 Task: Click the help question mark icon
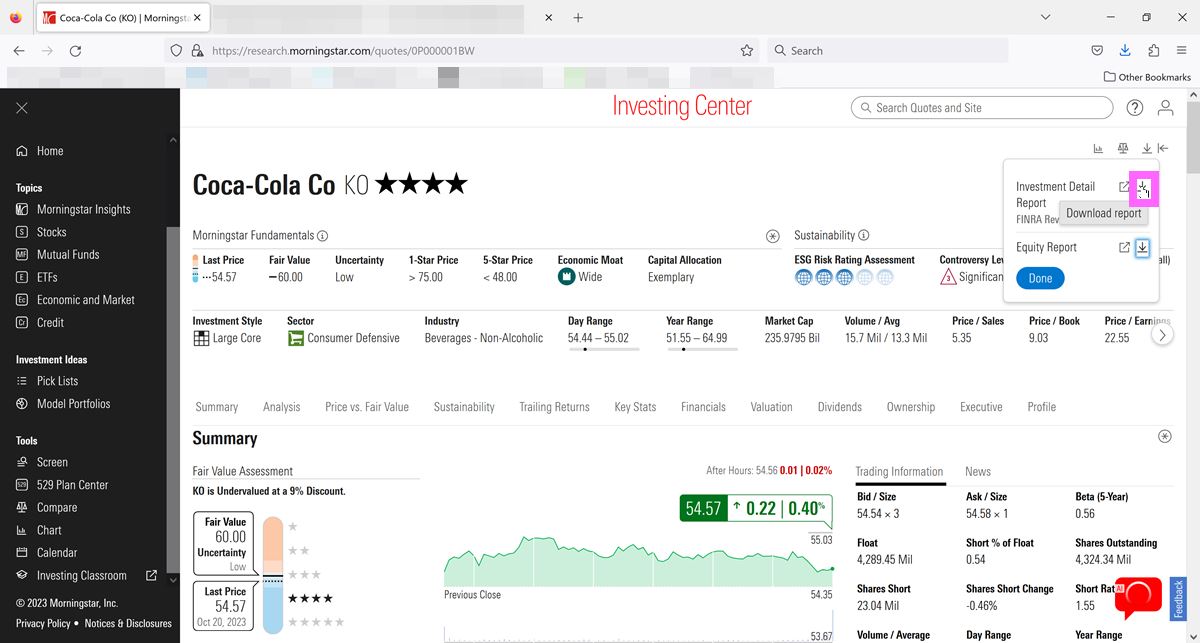(1135, 108)
